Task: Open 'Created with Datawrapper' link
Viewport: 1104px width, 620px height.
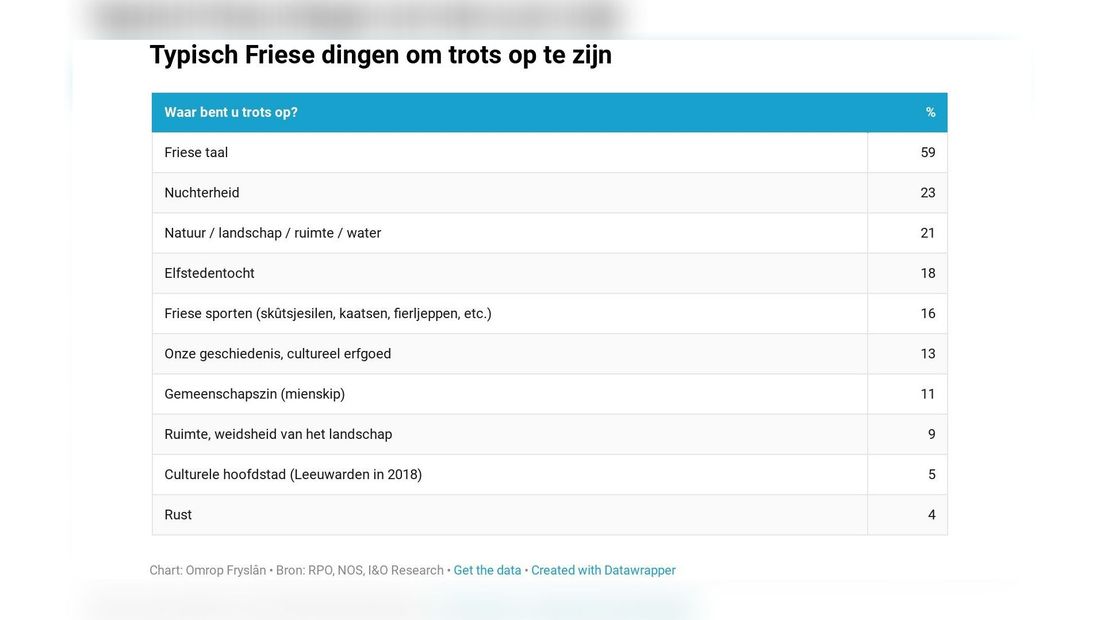Action: [603, 570]
